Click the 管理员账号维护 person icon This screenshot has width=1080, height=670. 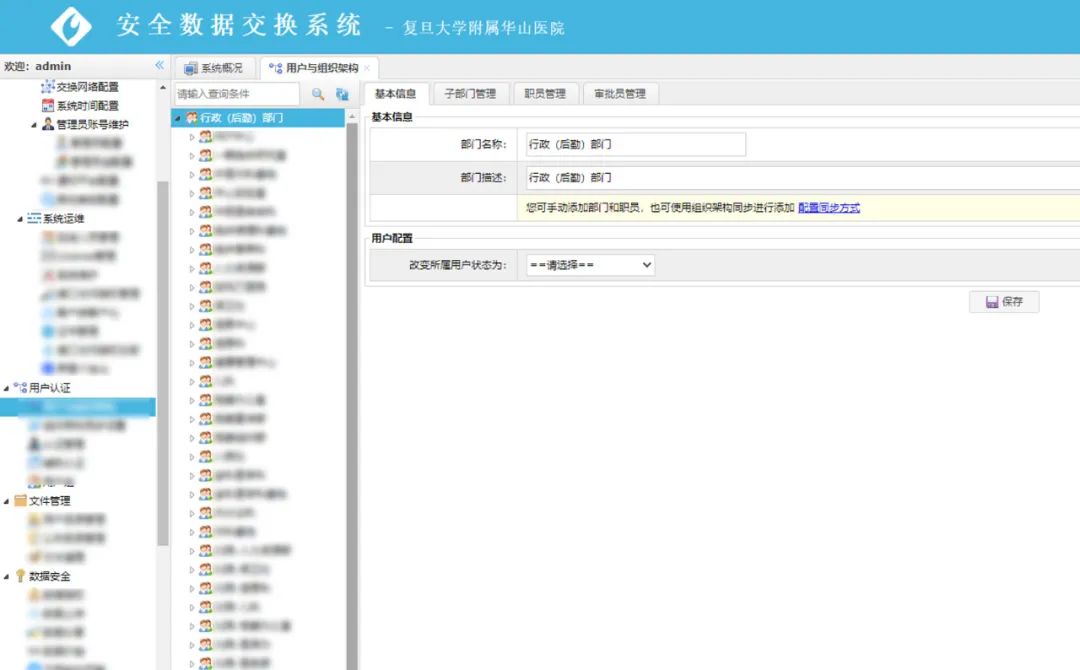[x=47, y=125]
